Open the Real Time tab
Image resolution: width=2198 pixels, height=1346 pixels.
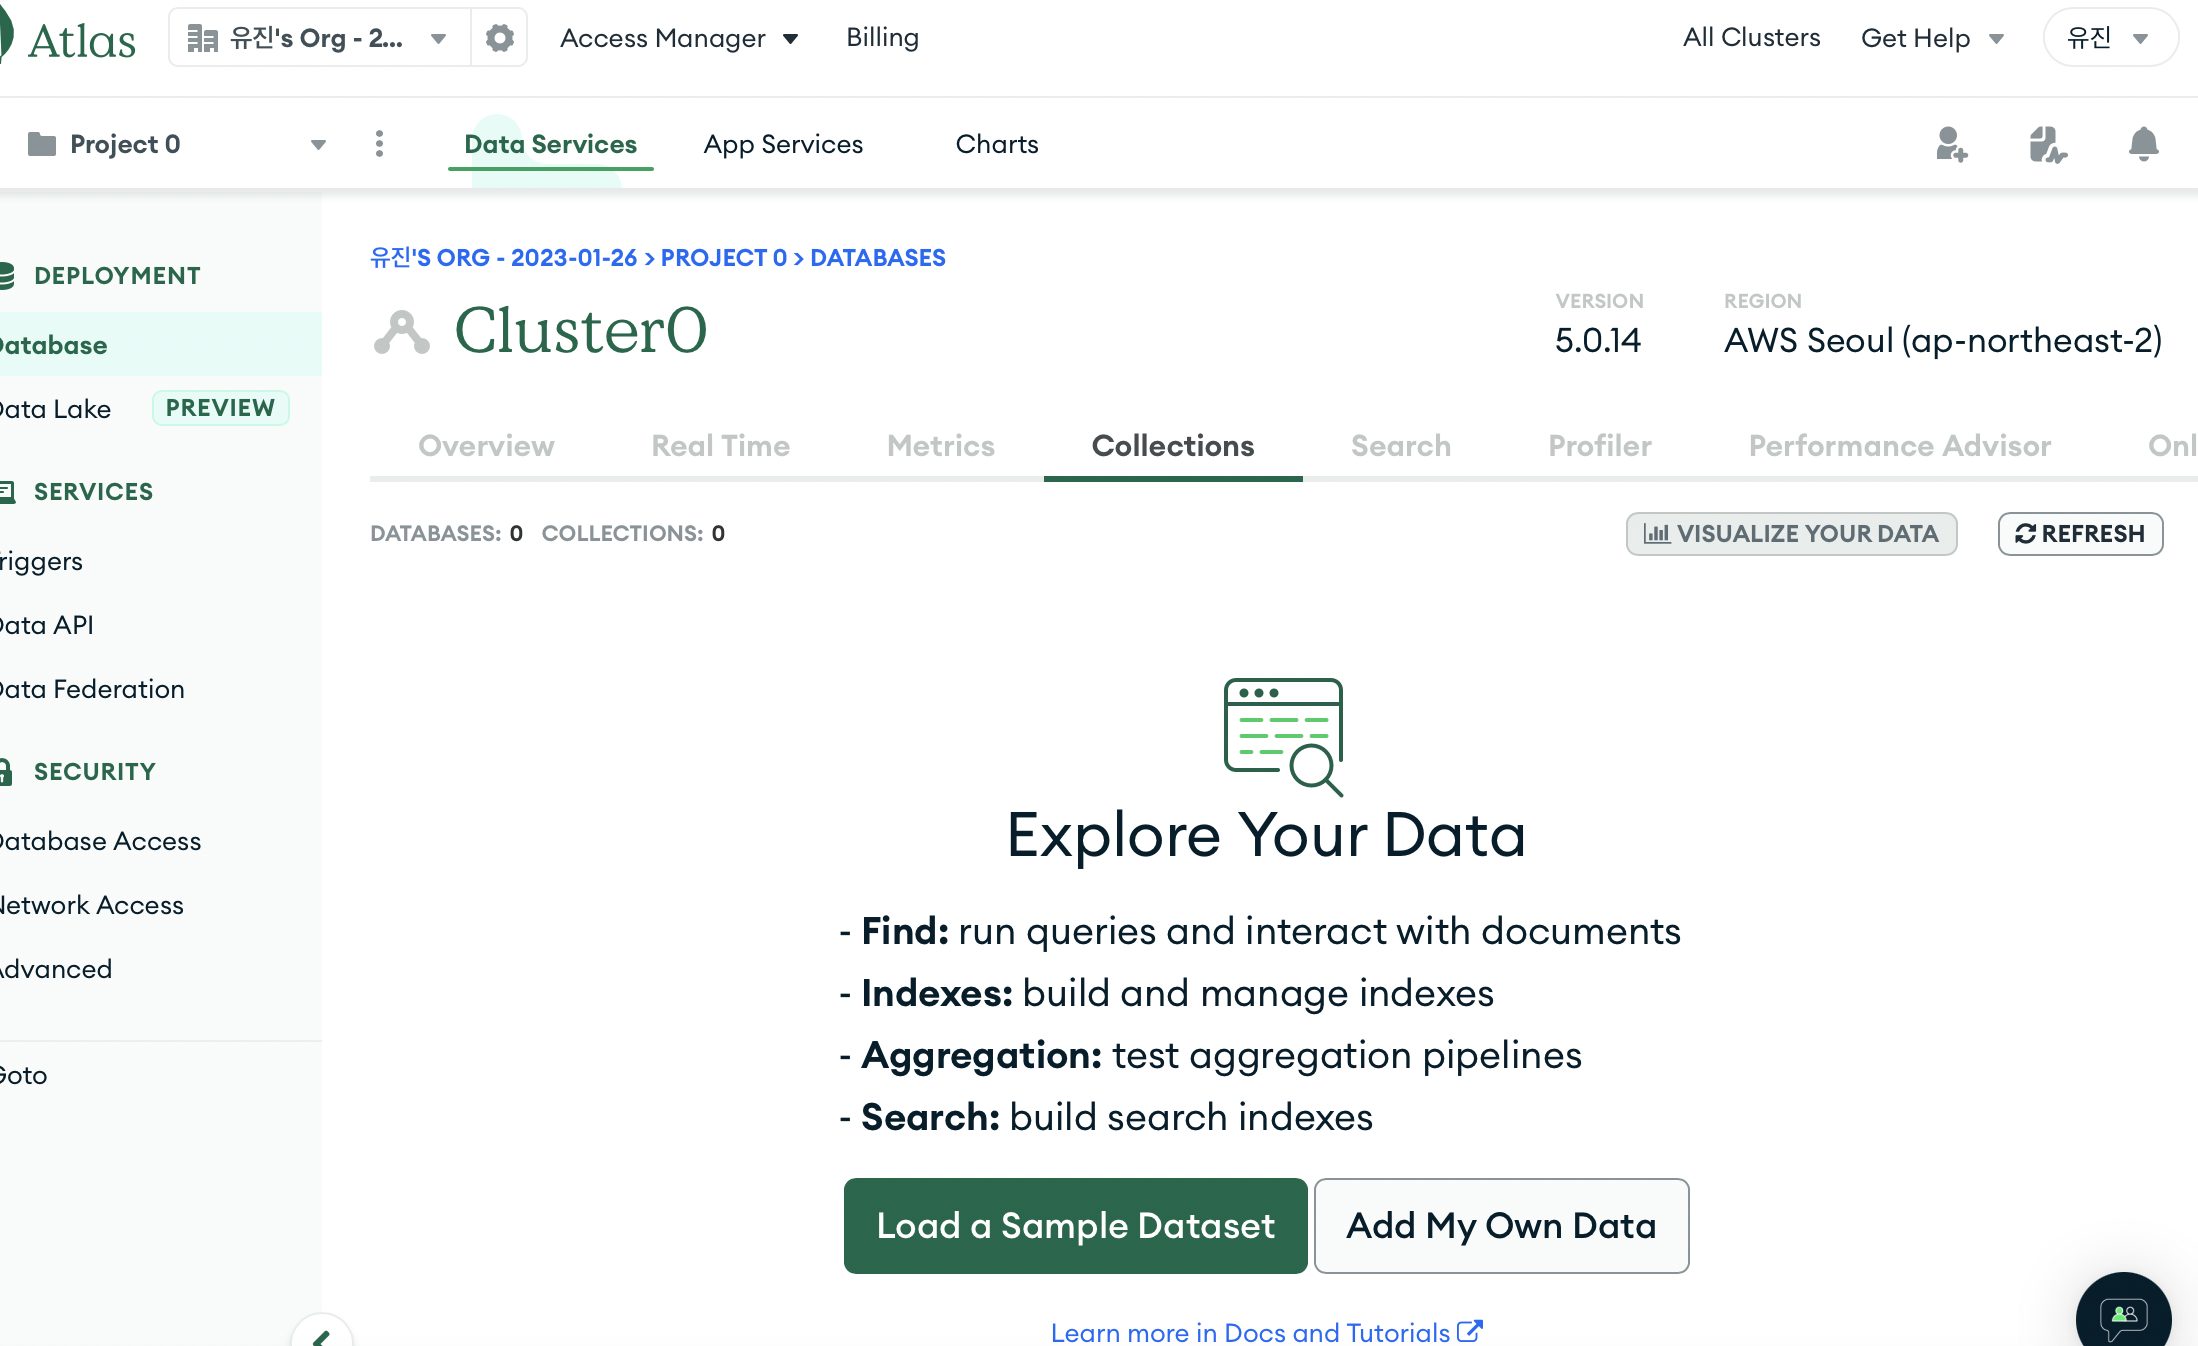pyautogui.click(x=720, y=446)
